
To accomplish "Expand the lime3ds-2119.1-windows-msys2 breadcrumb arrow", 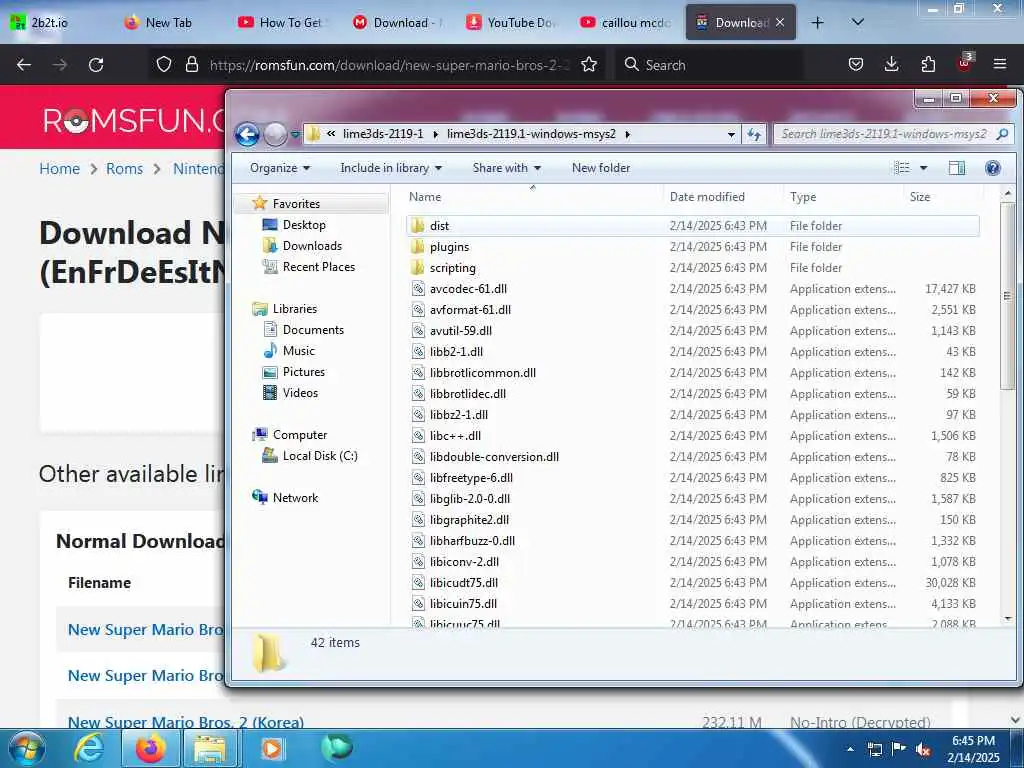I will (x=628, y=134).
